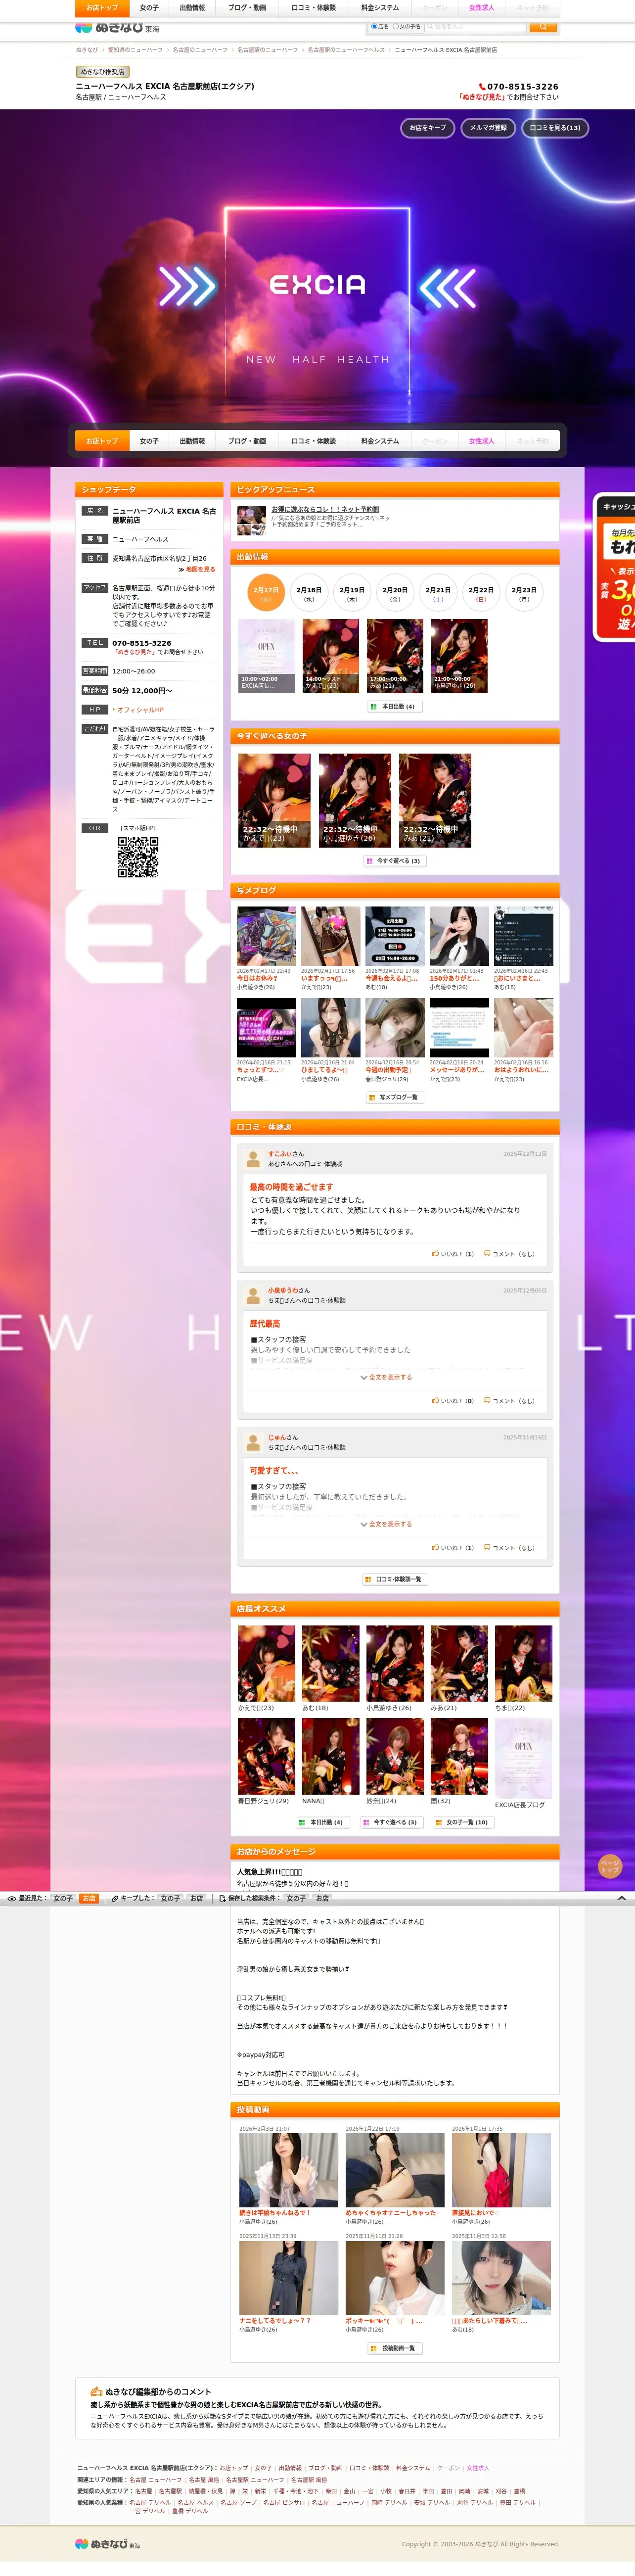Open ブログ・動画 tab in top navigation
Screen dimensions: 635x2576
click(x=247, y=8)
